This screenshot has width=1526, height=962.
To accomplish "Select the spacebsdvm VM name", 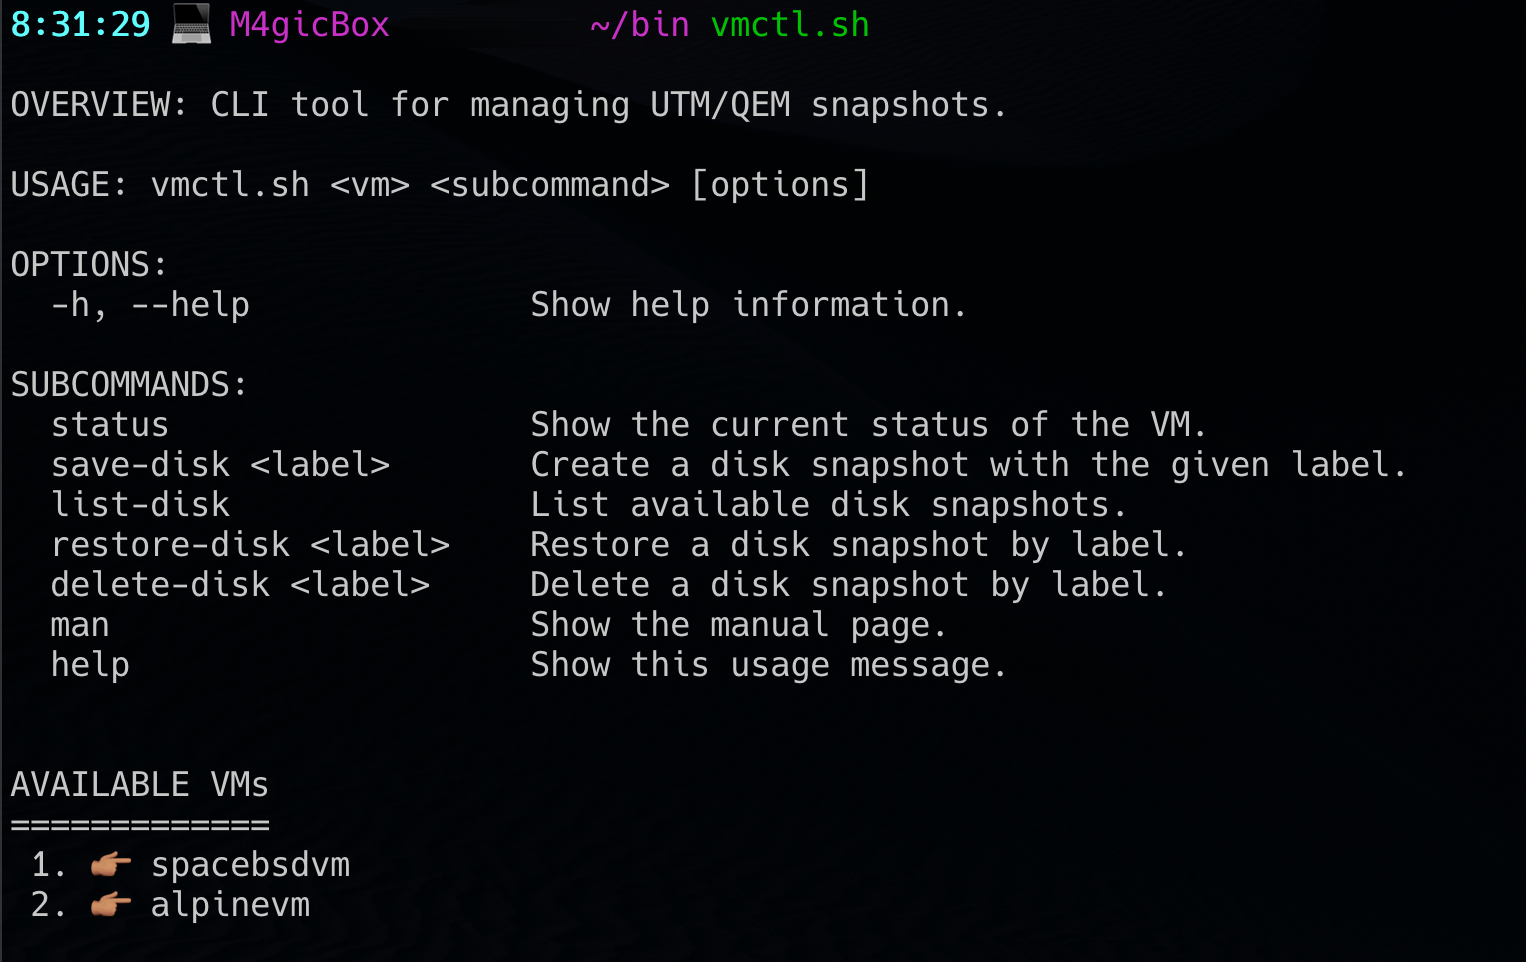I will pos(250,864).
